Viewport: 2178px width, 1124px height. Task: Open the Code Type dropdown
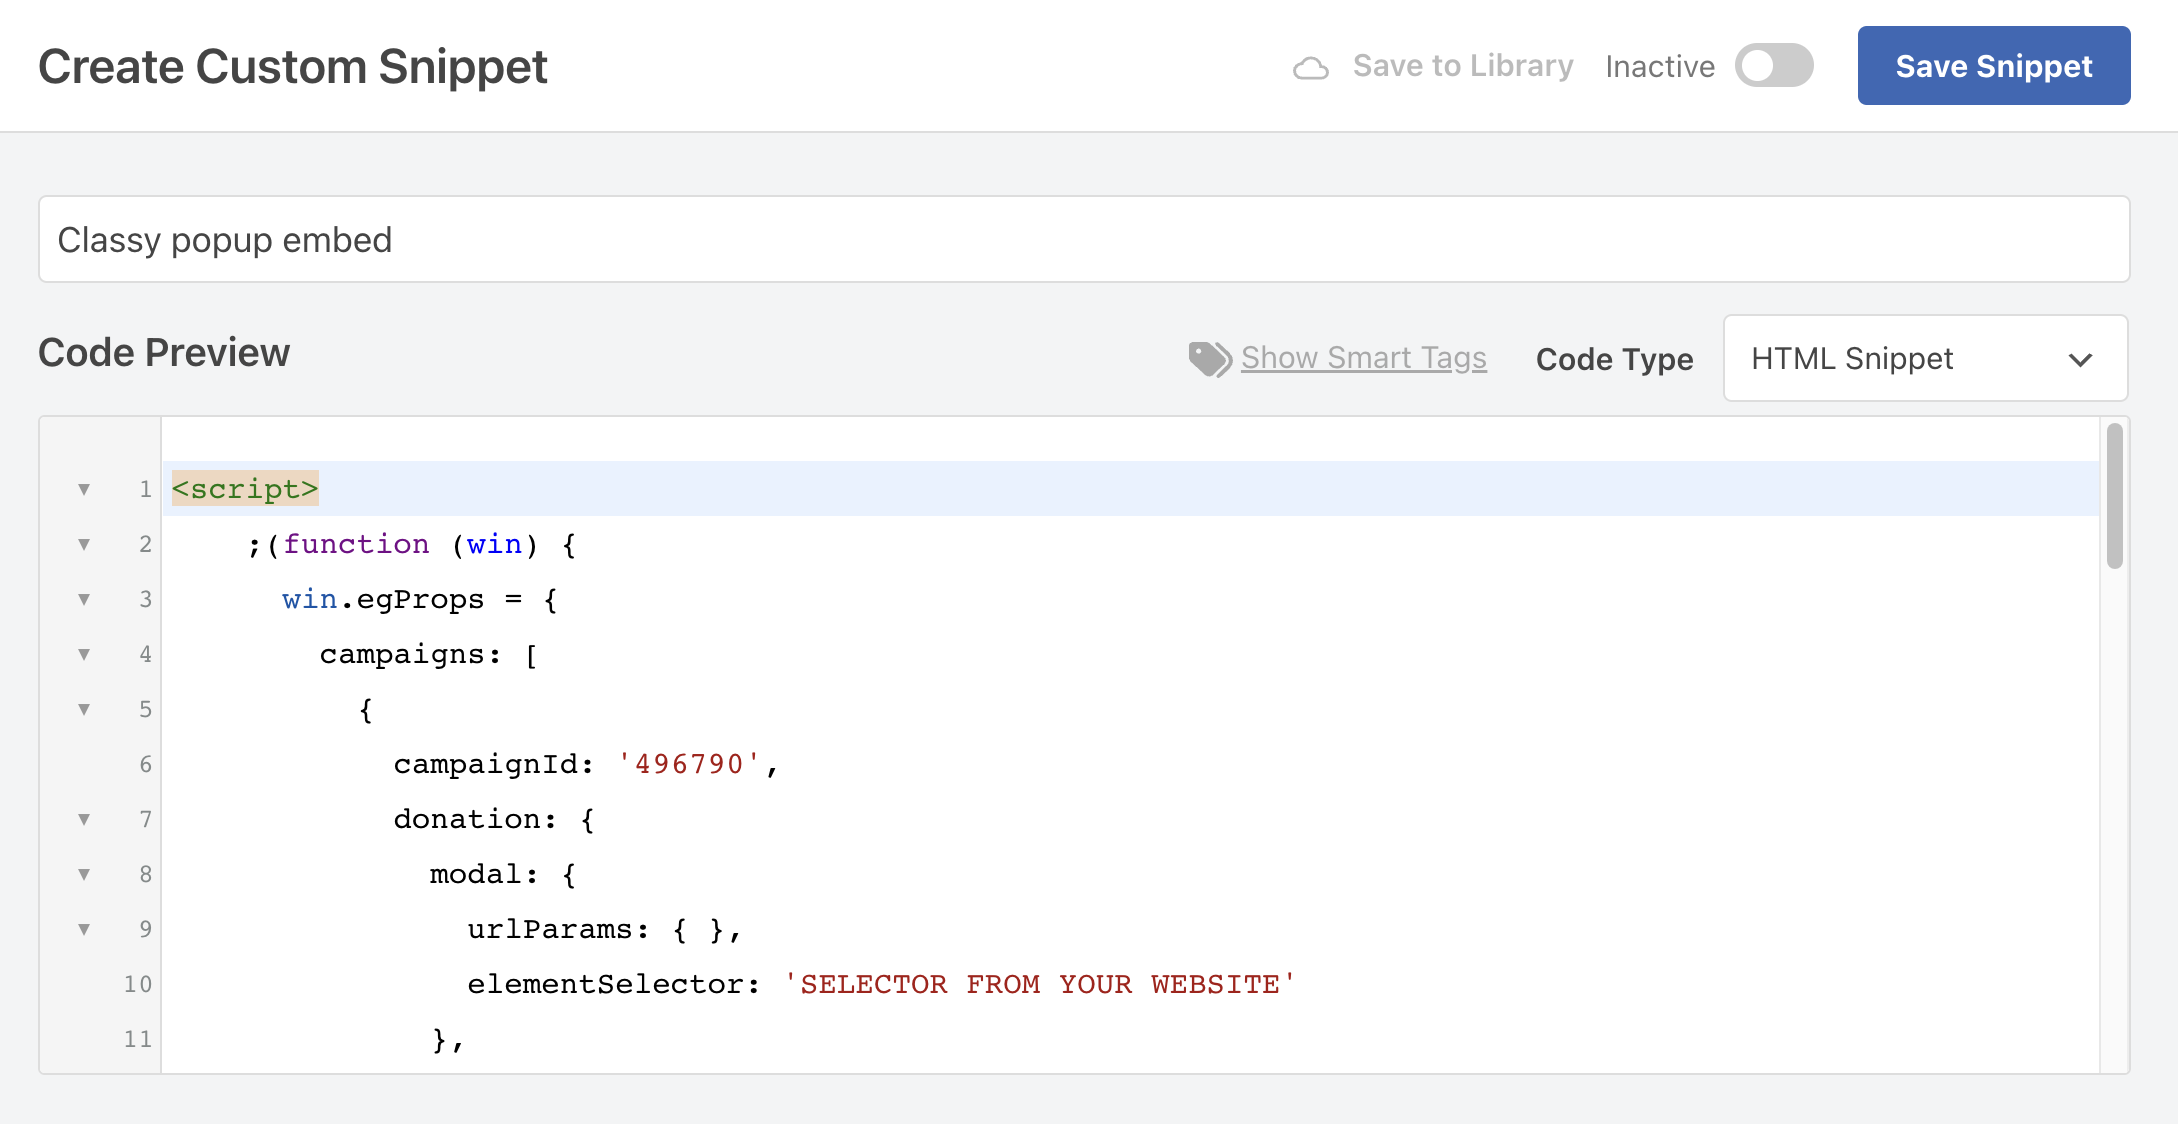(1925, 358)
